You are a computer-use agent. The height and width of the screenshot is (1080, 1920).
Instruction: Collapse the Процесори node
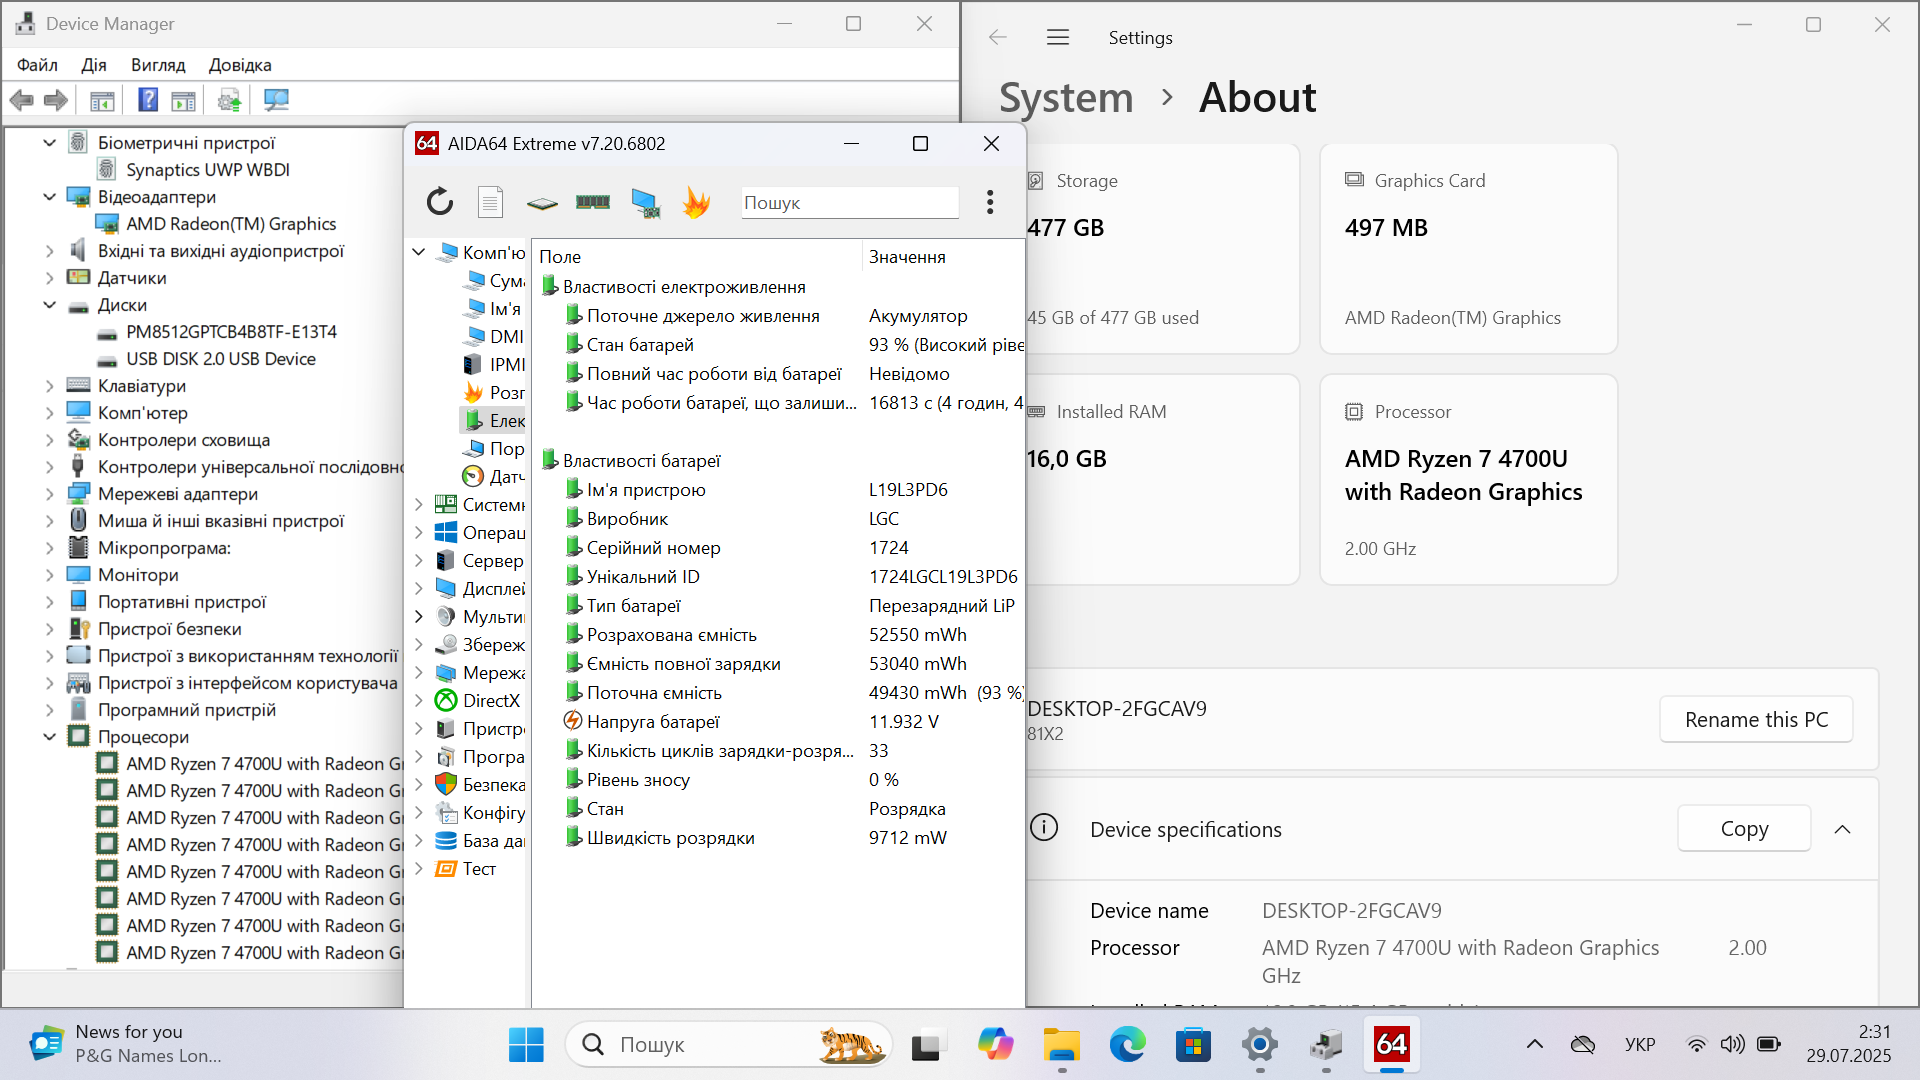click(49, 737)
